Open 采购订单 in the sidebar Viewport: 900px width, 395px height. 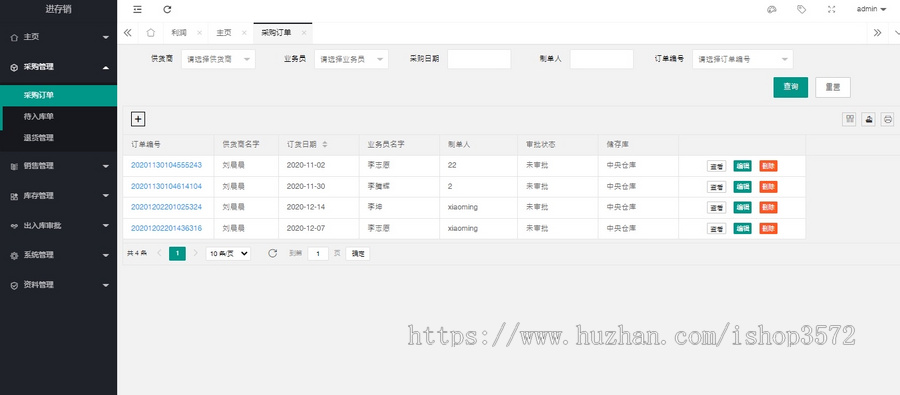click(59, 95)
